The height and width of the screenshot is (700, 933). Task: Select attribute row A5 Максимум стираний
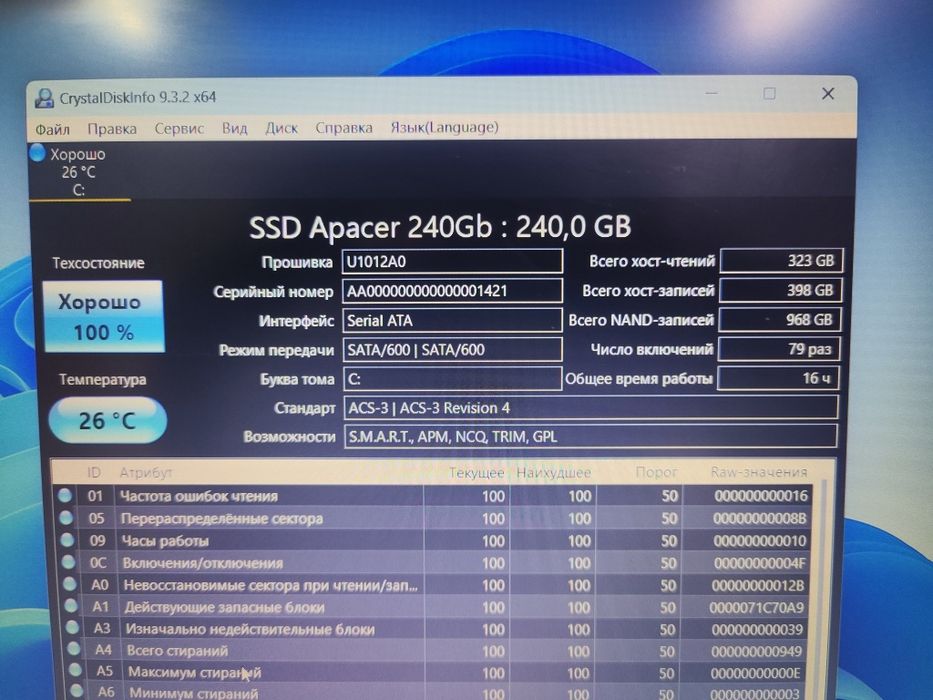[437, 673]
